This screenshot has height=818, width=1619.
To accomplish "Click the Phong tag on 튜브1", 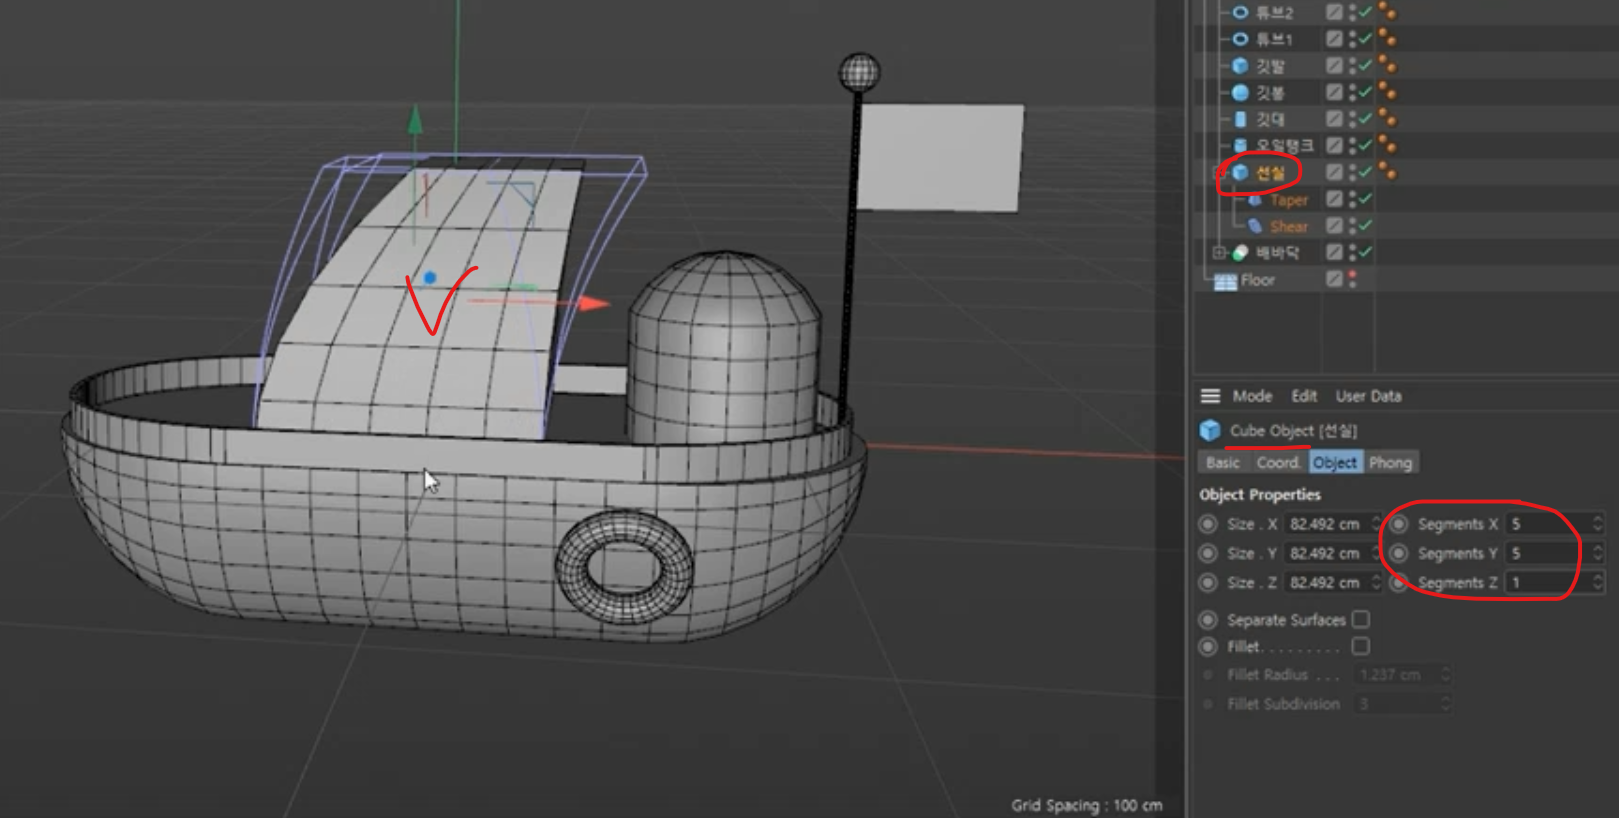I will click(1388, 39).
